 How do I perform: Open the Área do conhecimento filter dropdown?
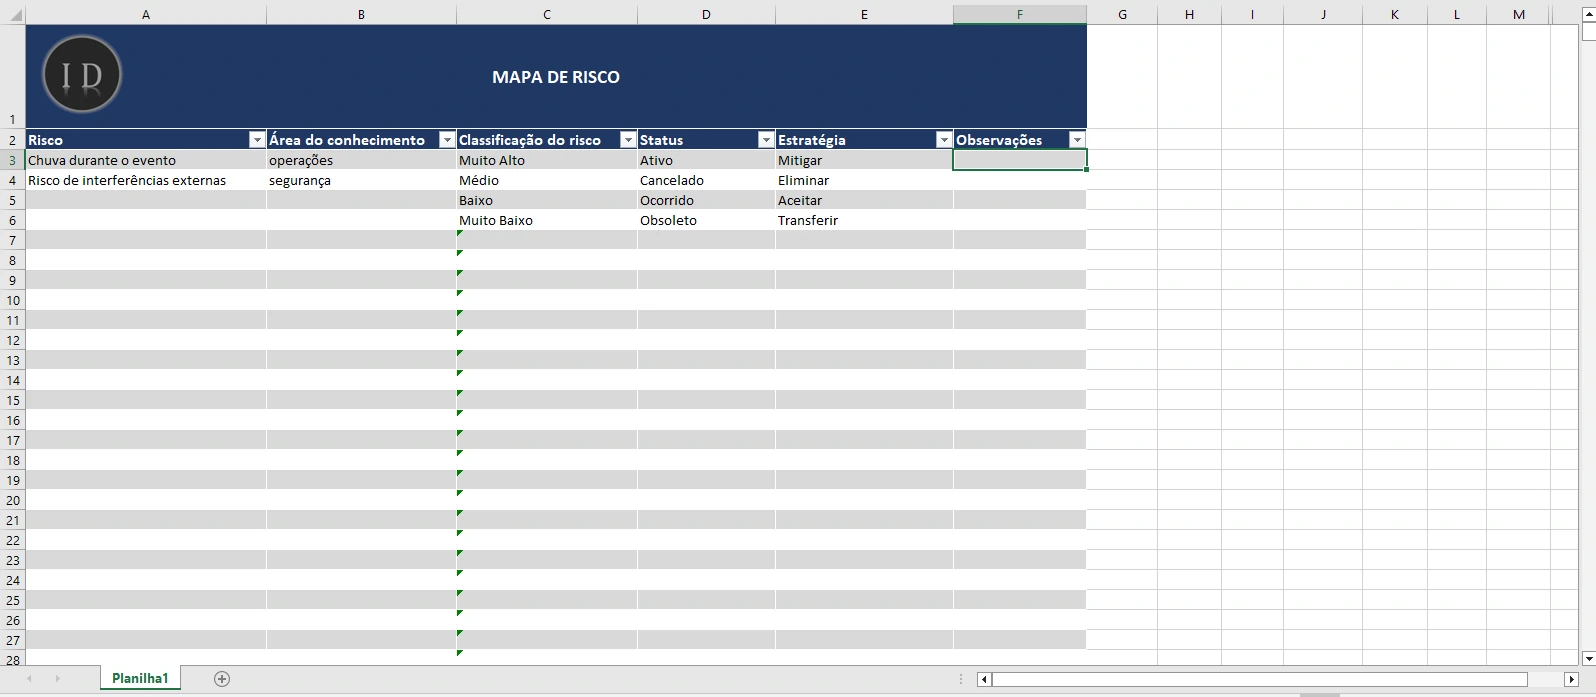click(x=447, y=140)
